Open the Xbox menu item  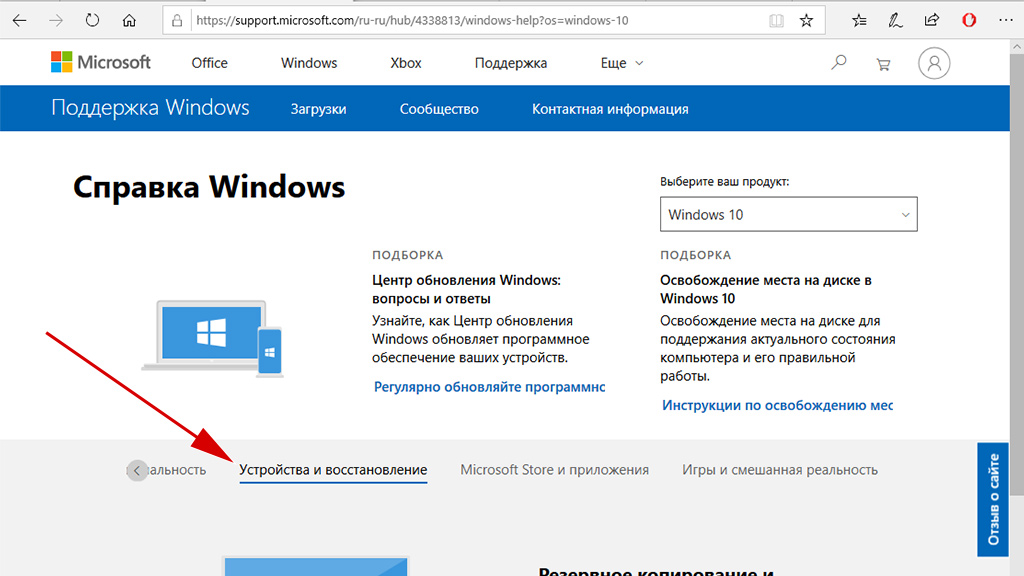click(x=406, y=63)
